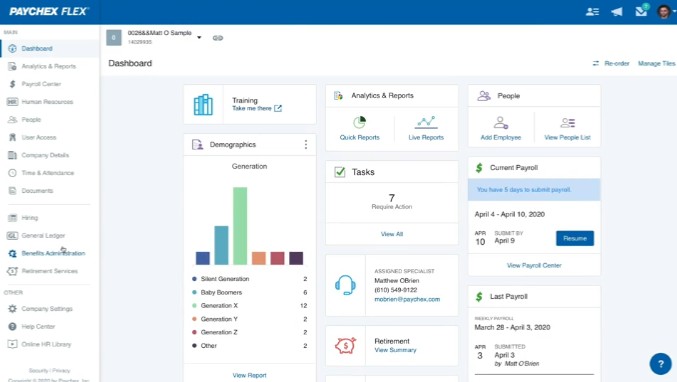Open the user profile avatar

pos(664,11)
